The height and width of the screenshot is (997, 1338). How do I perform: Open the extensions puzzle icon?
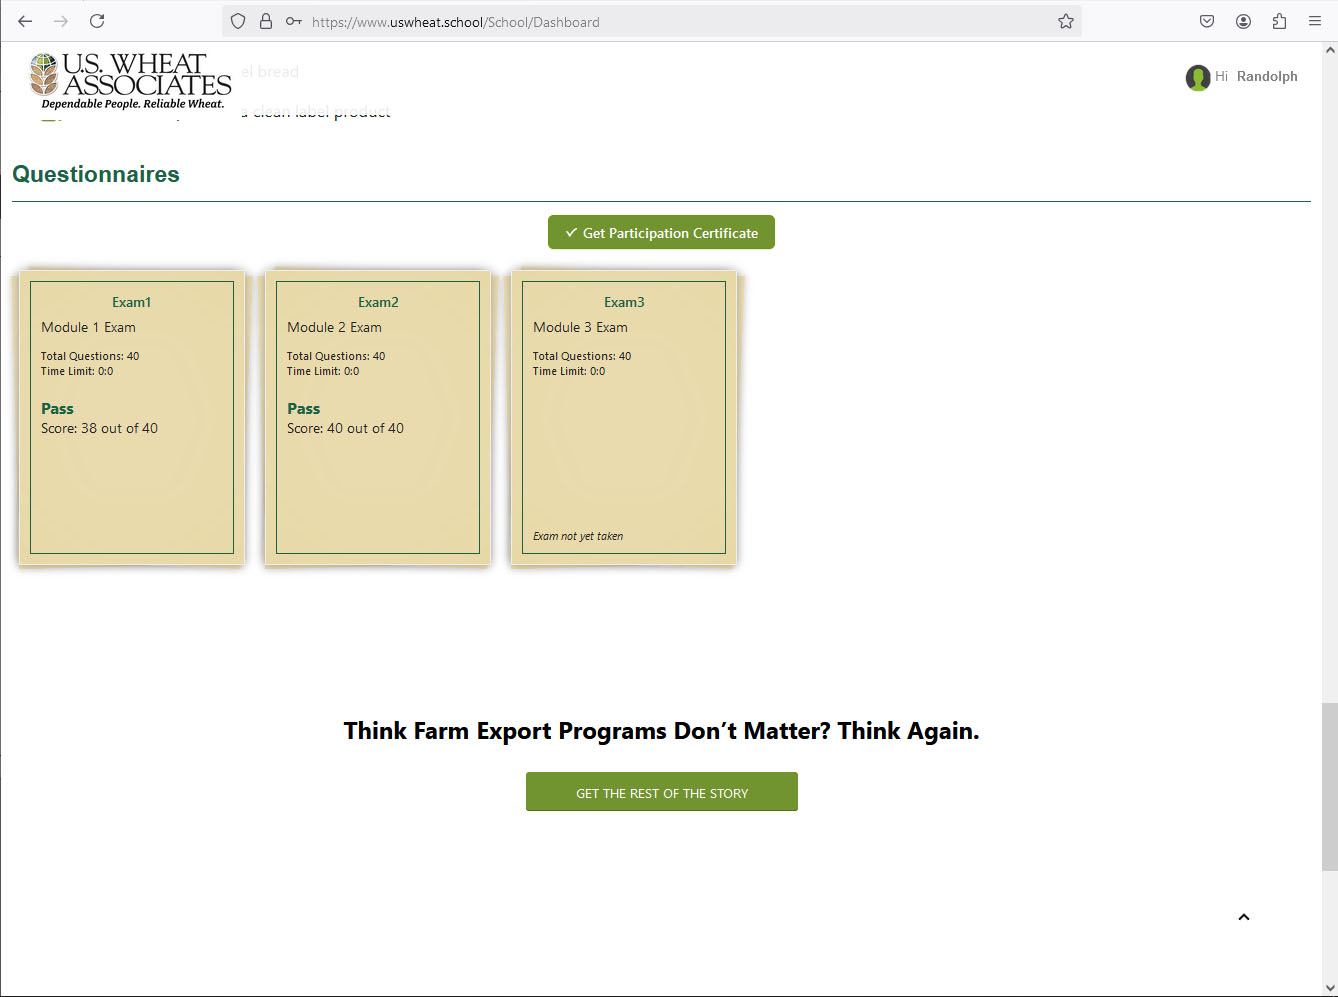tap(1279, 21)
